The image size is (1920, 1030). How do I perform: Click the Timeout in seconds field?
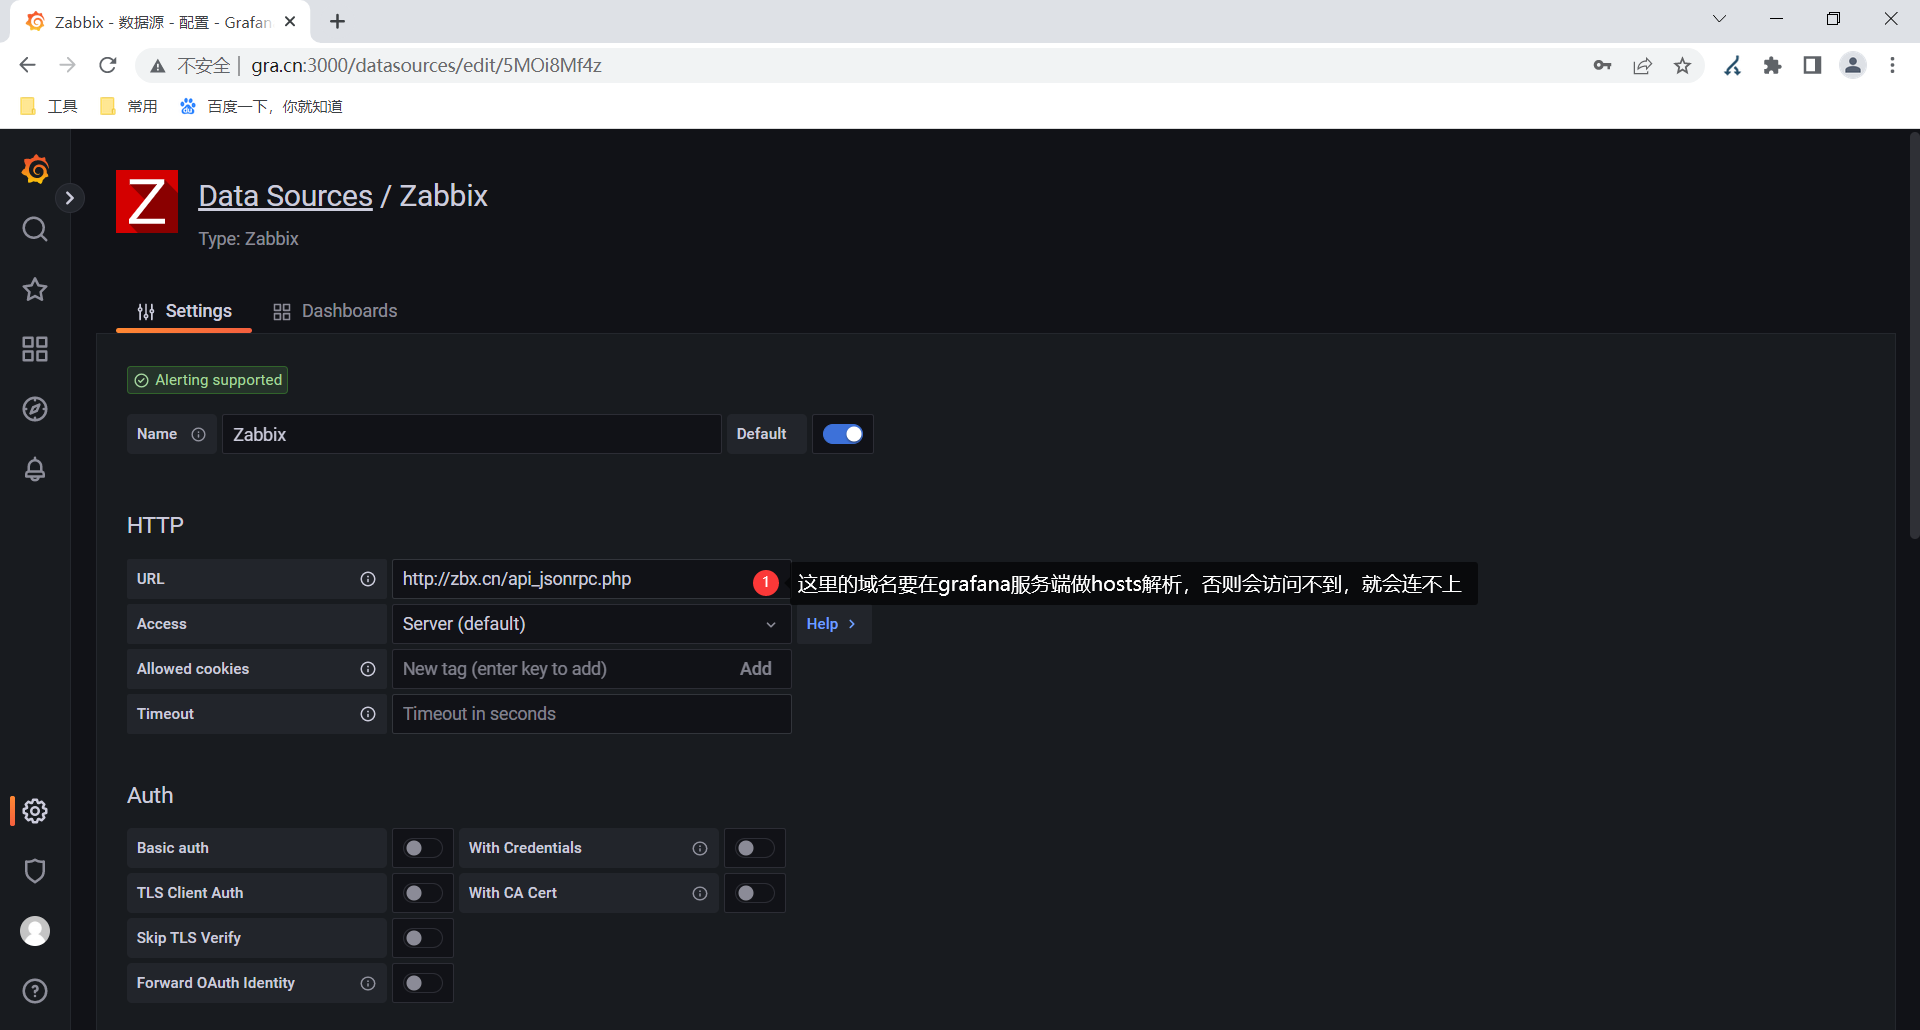[x=591, y=714]
